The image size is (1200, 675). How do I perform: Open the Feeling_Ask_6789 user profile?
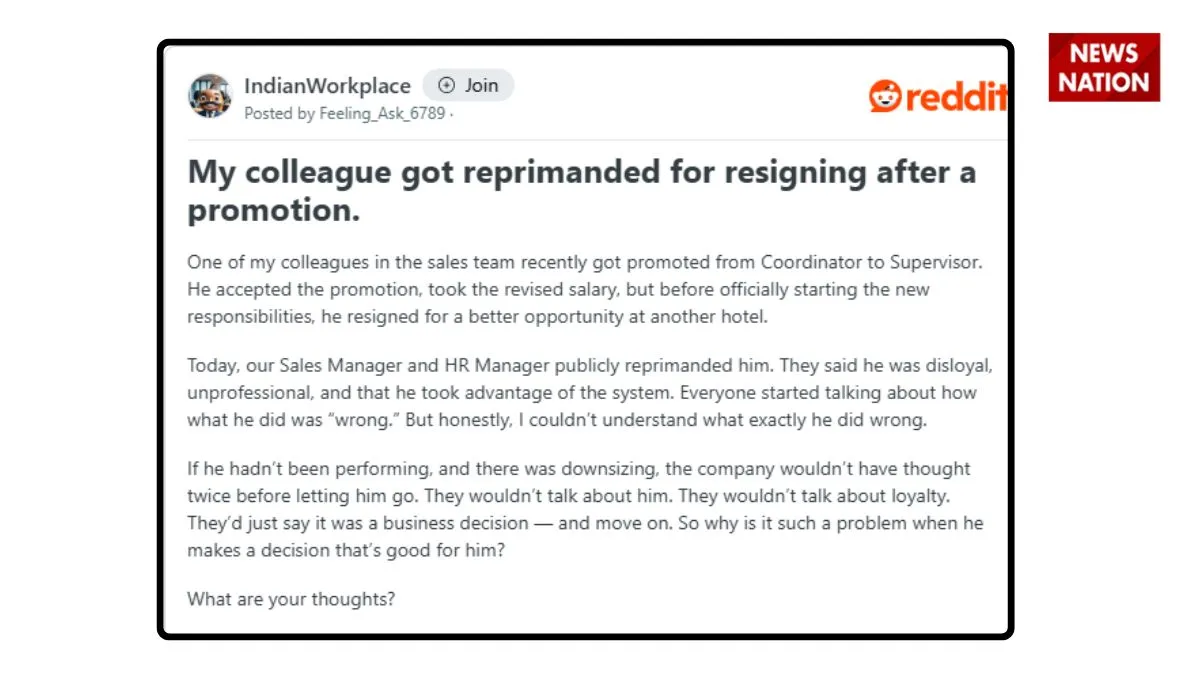click(382, 113)
